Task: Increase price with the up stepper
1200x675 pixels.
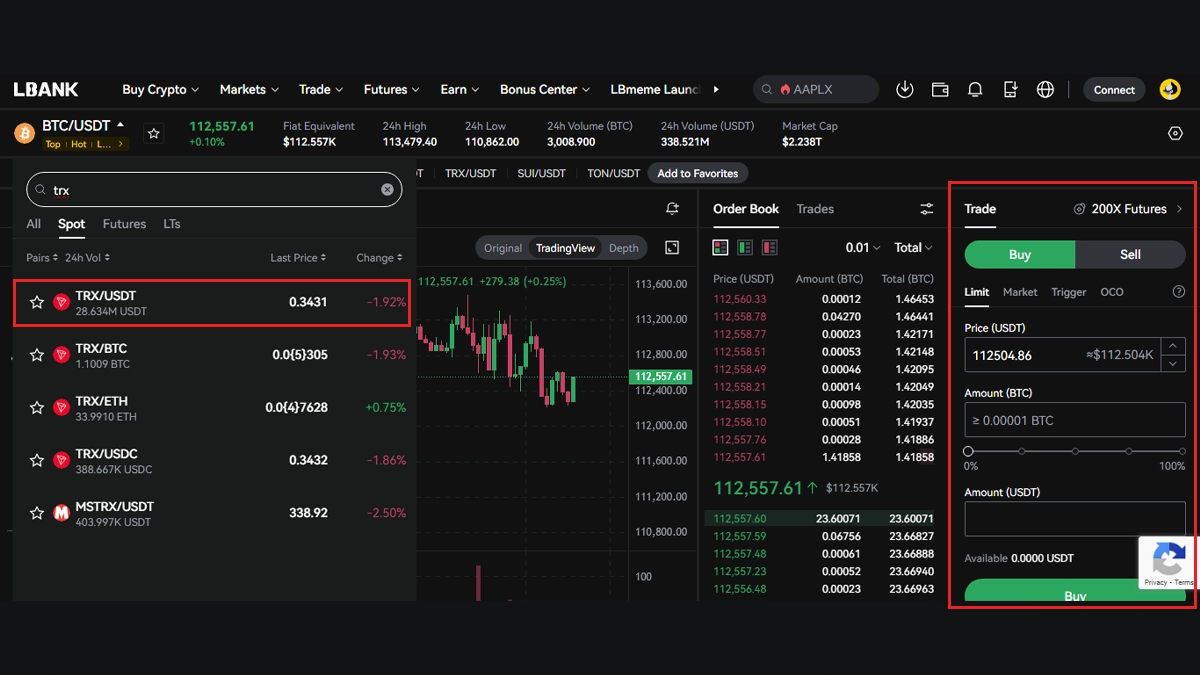Action: [x=1175, y=346]
